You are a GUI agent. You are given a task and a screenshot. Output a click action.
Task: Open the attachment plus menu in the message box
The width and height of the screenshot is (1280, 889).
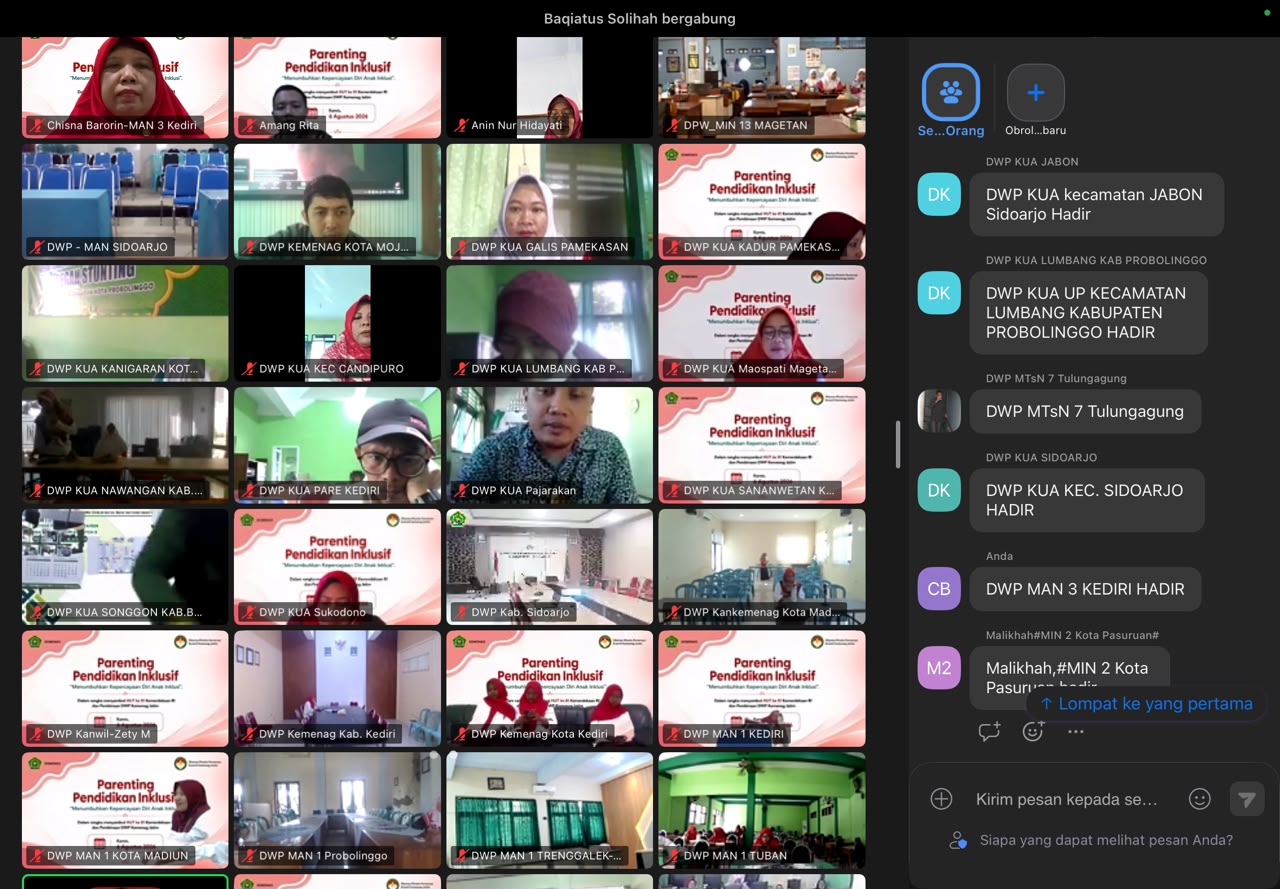point(941,799)
